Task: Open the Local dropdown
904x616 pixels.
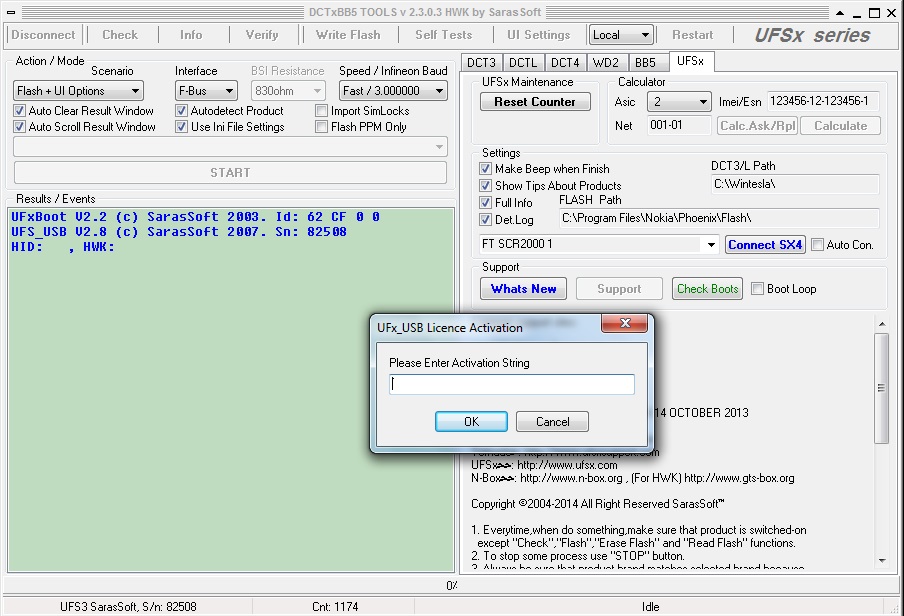Action: [x=621, y=35]
